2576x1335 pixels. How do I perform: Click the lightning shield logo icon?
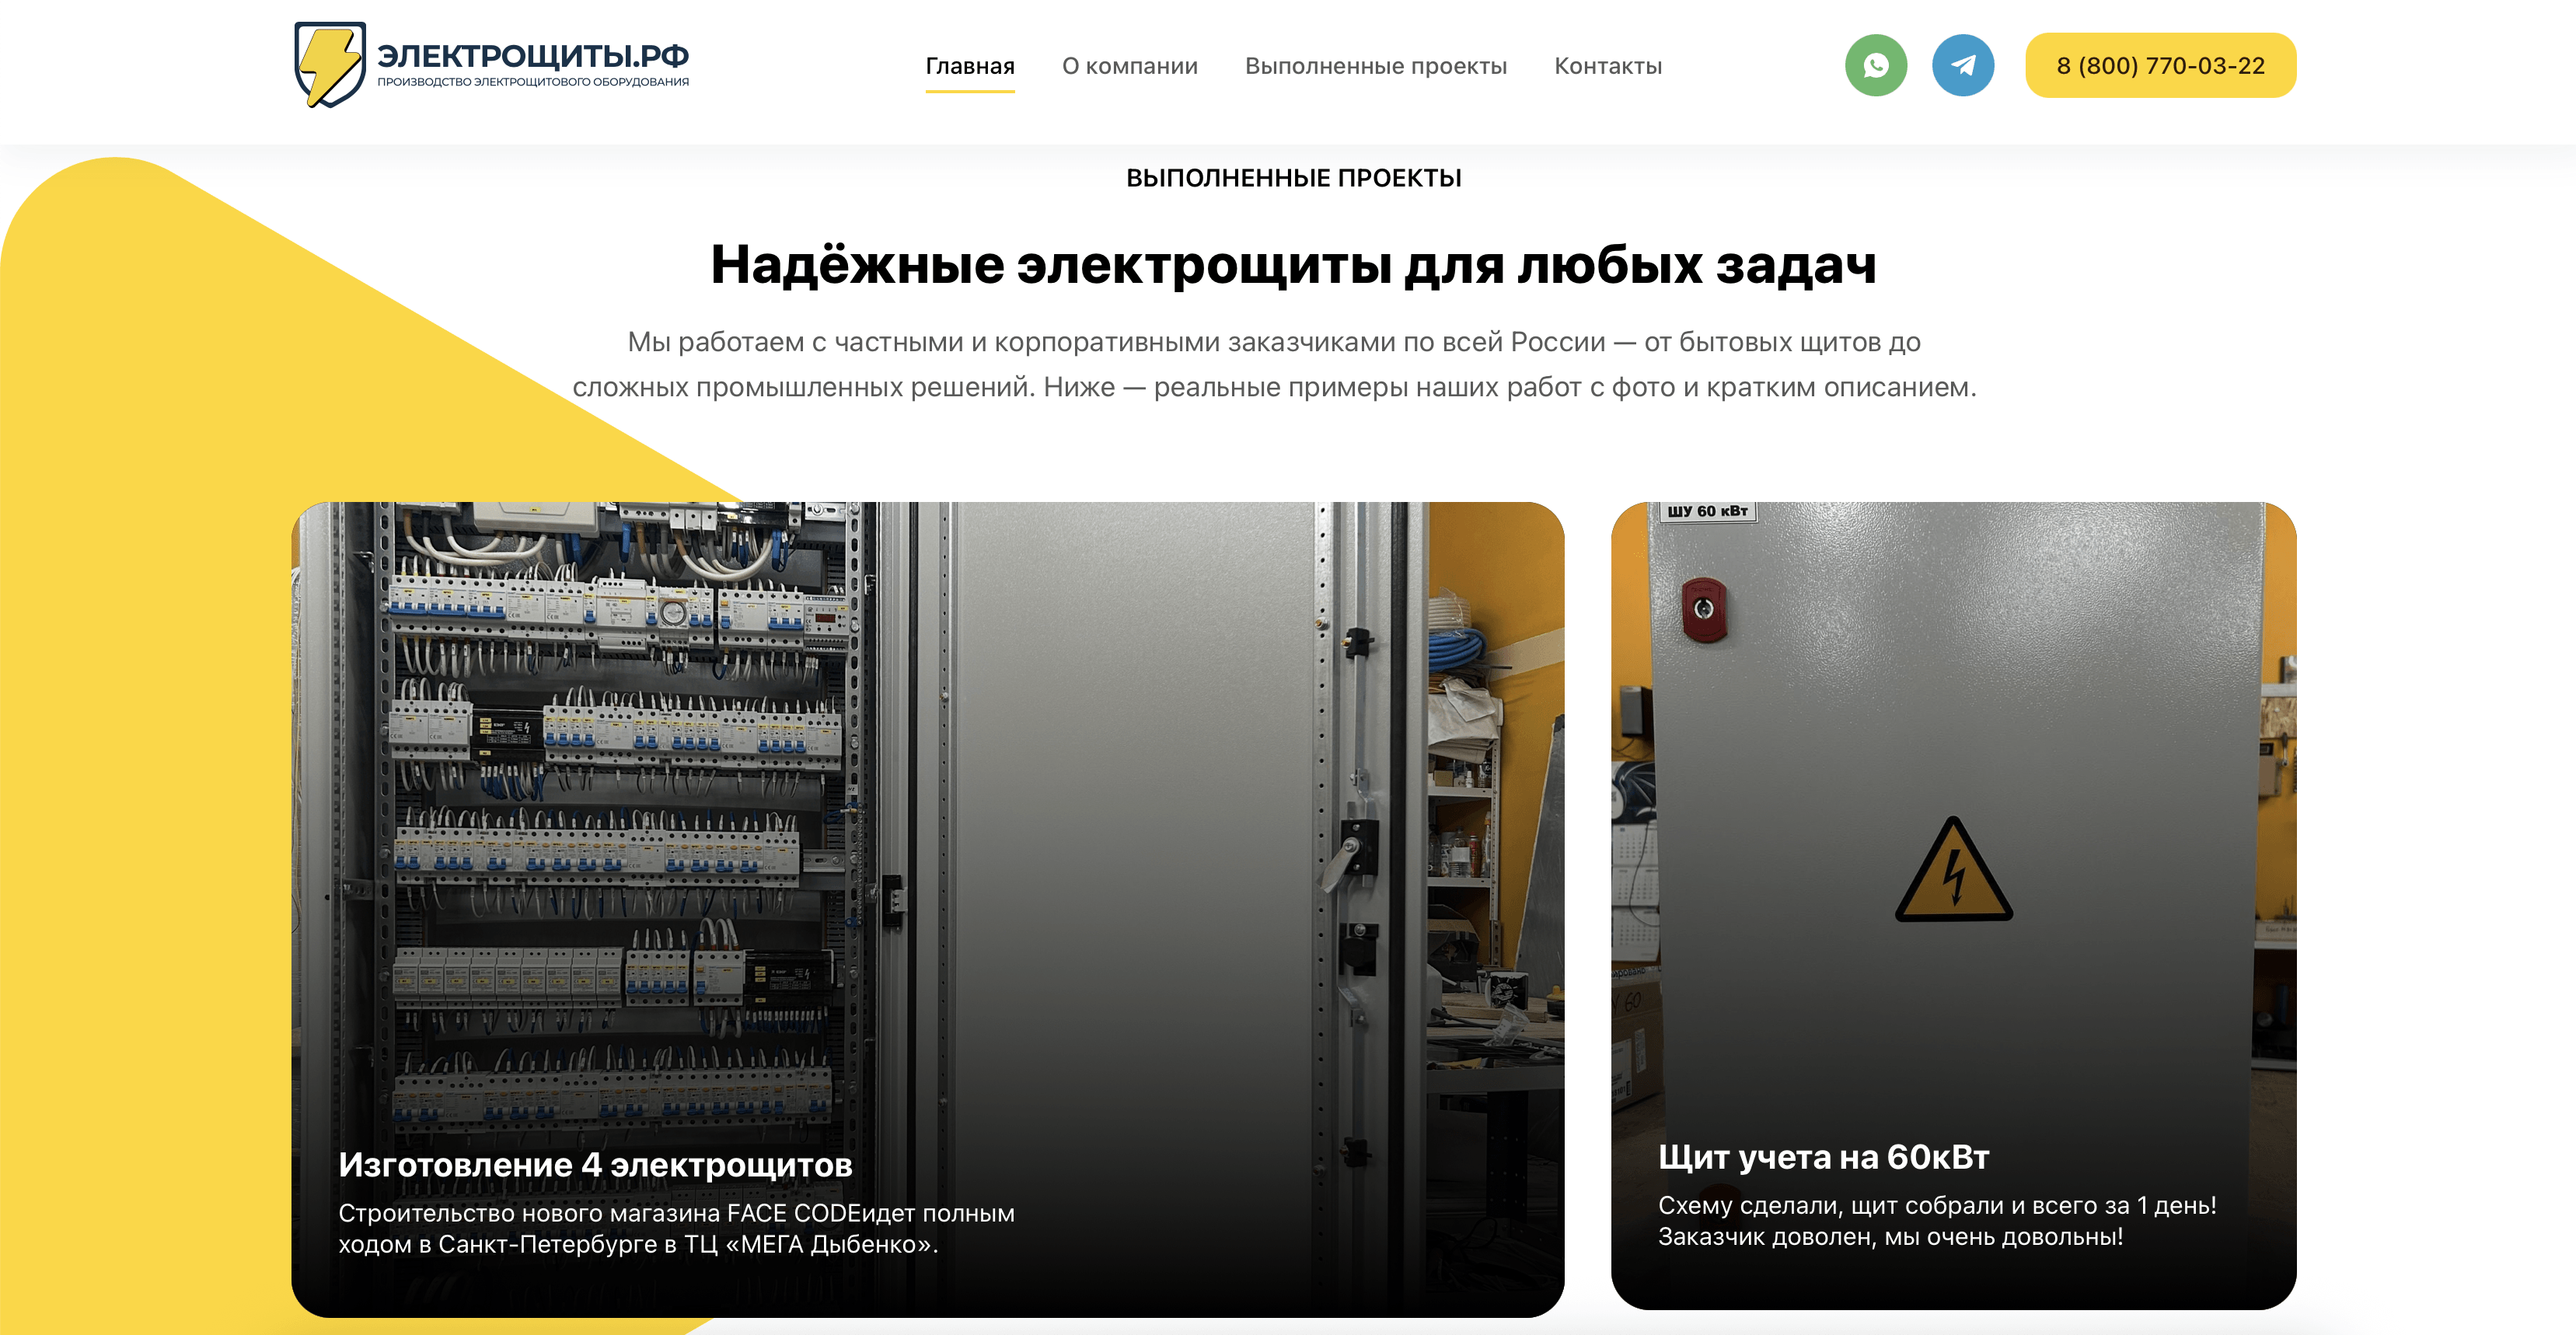pyautogui.click(x=330, y=65)
